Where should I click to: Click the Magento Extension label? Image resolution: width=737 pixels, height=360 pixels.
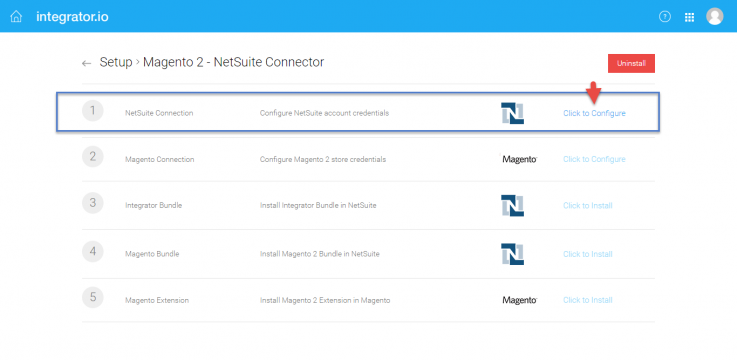157,300
